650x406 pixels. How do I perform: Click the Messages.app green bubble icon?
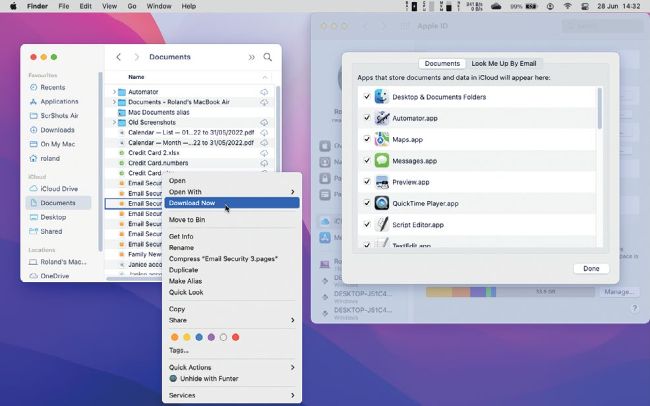coord(381,160)
